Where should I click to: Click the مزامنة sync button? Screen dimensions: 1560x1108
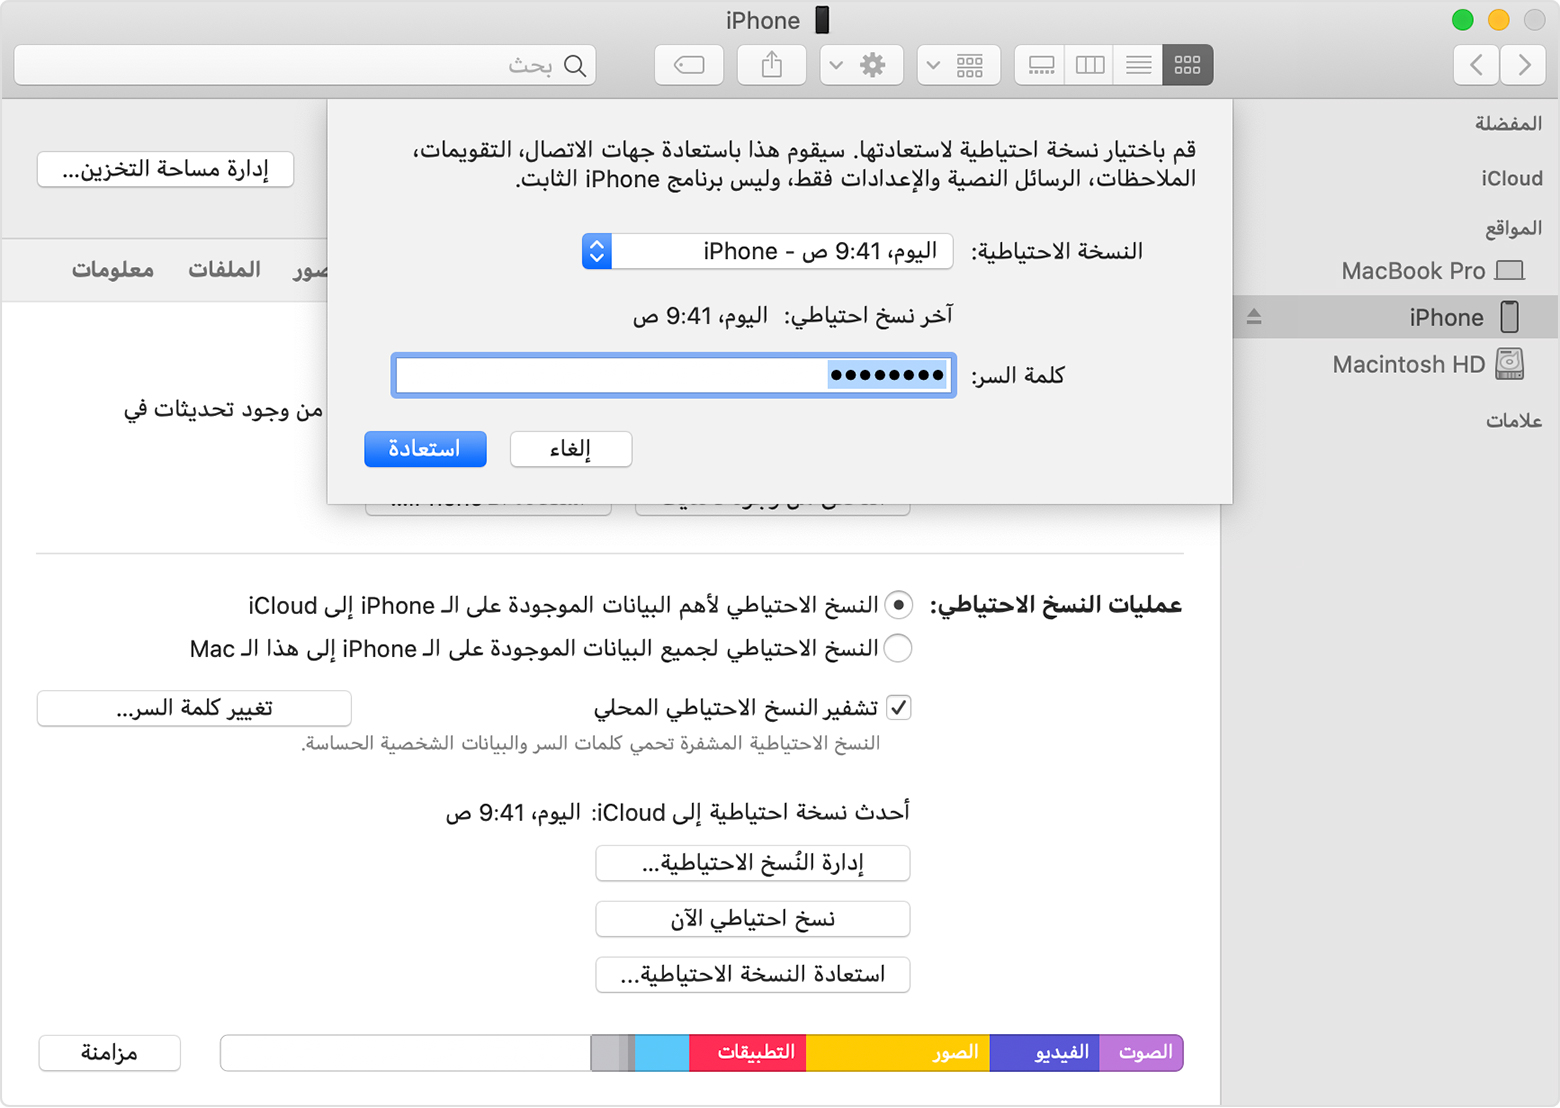click(110, 1053)
